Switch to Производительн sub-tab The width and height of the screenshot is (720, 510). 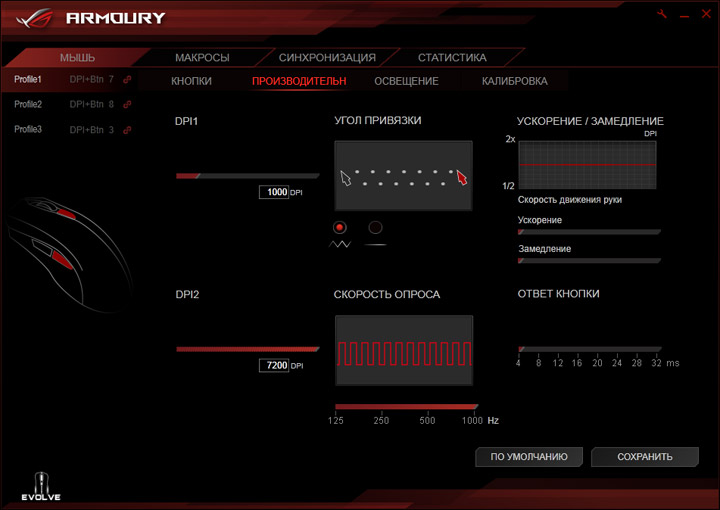pos(299,81)
